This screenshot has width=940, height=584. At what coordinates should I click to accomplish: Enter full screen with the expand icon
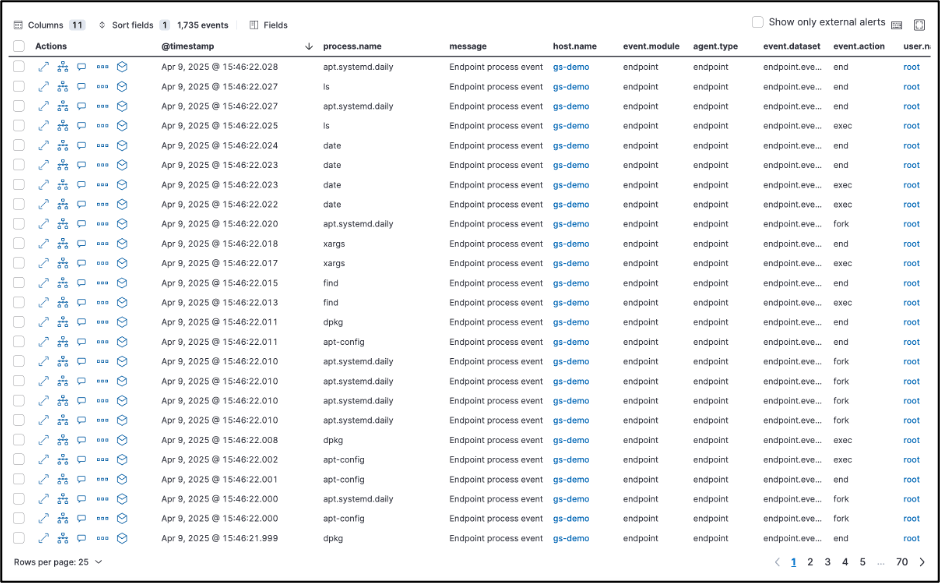click(919, 25)
